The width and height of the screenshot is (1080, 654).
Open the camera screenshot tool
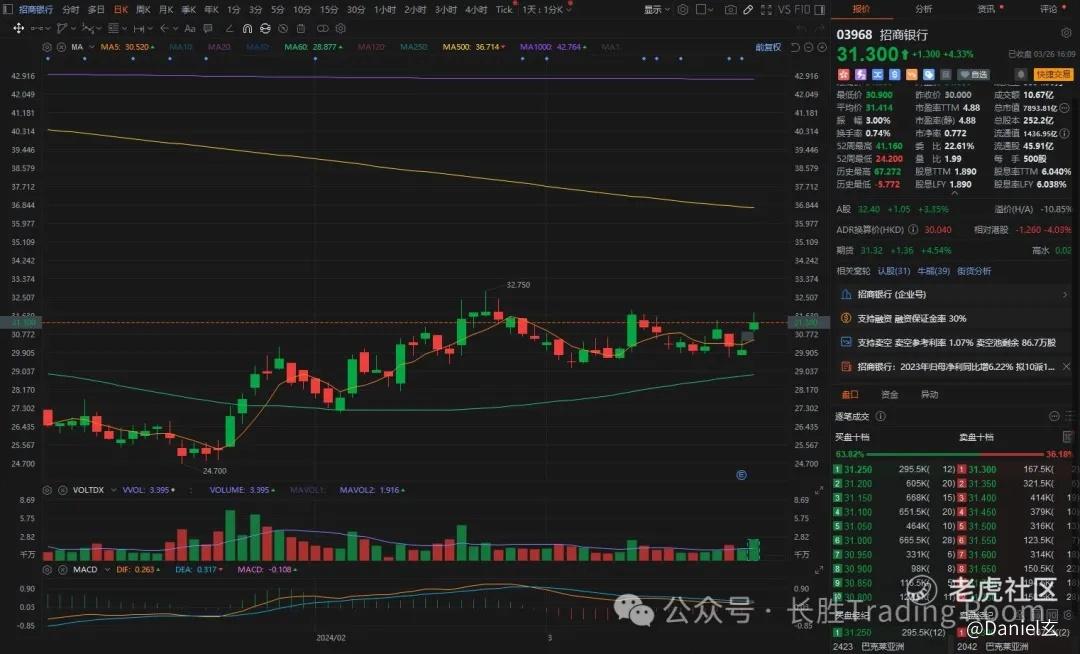(x=730, y=10)
